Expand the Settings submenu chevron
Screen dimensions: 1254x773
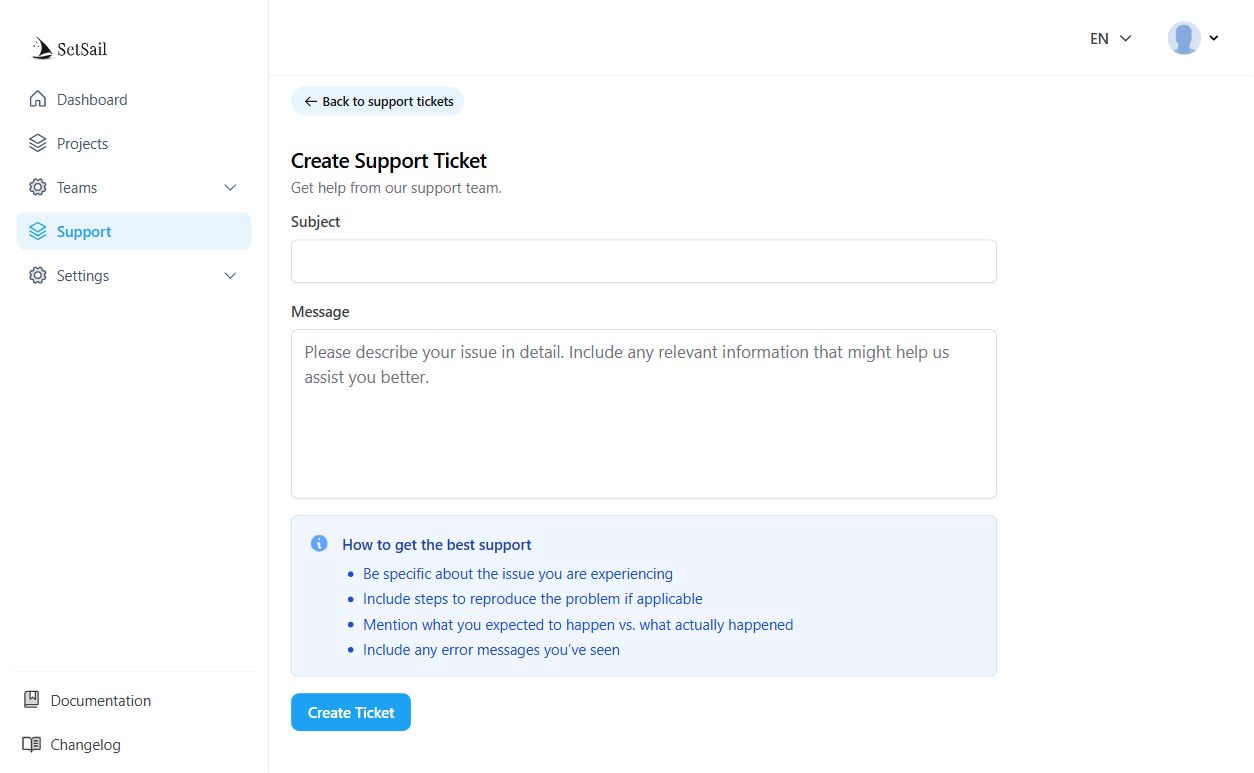pyautogui.click(x=230, y=276)
